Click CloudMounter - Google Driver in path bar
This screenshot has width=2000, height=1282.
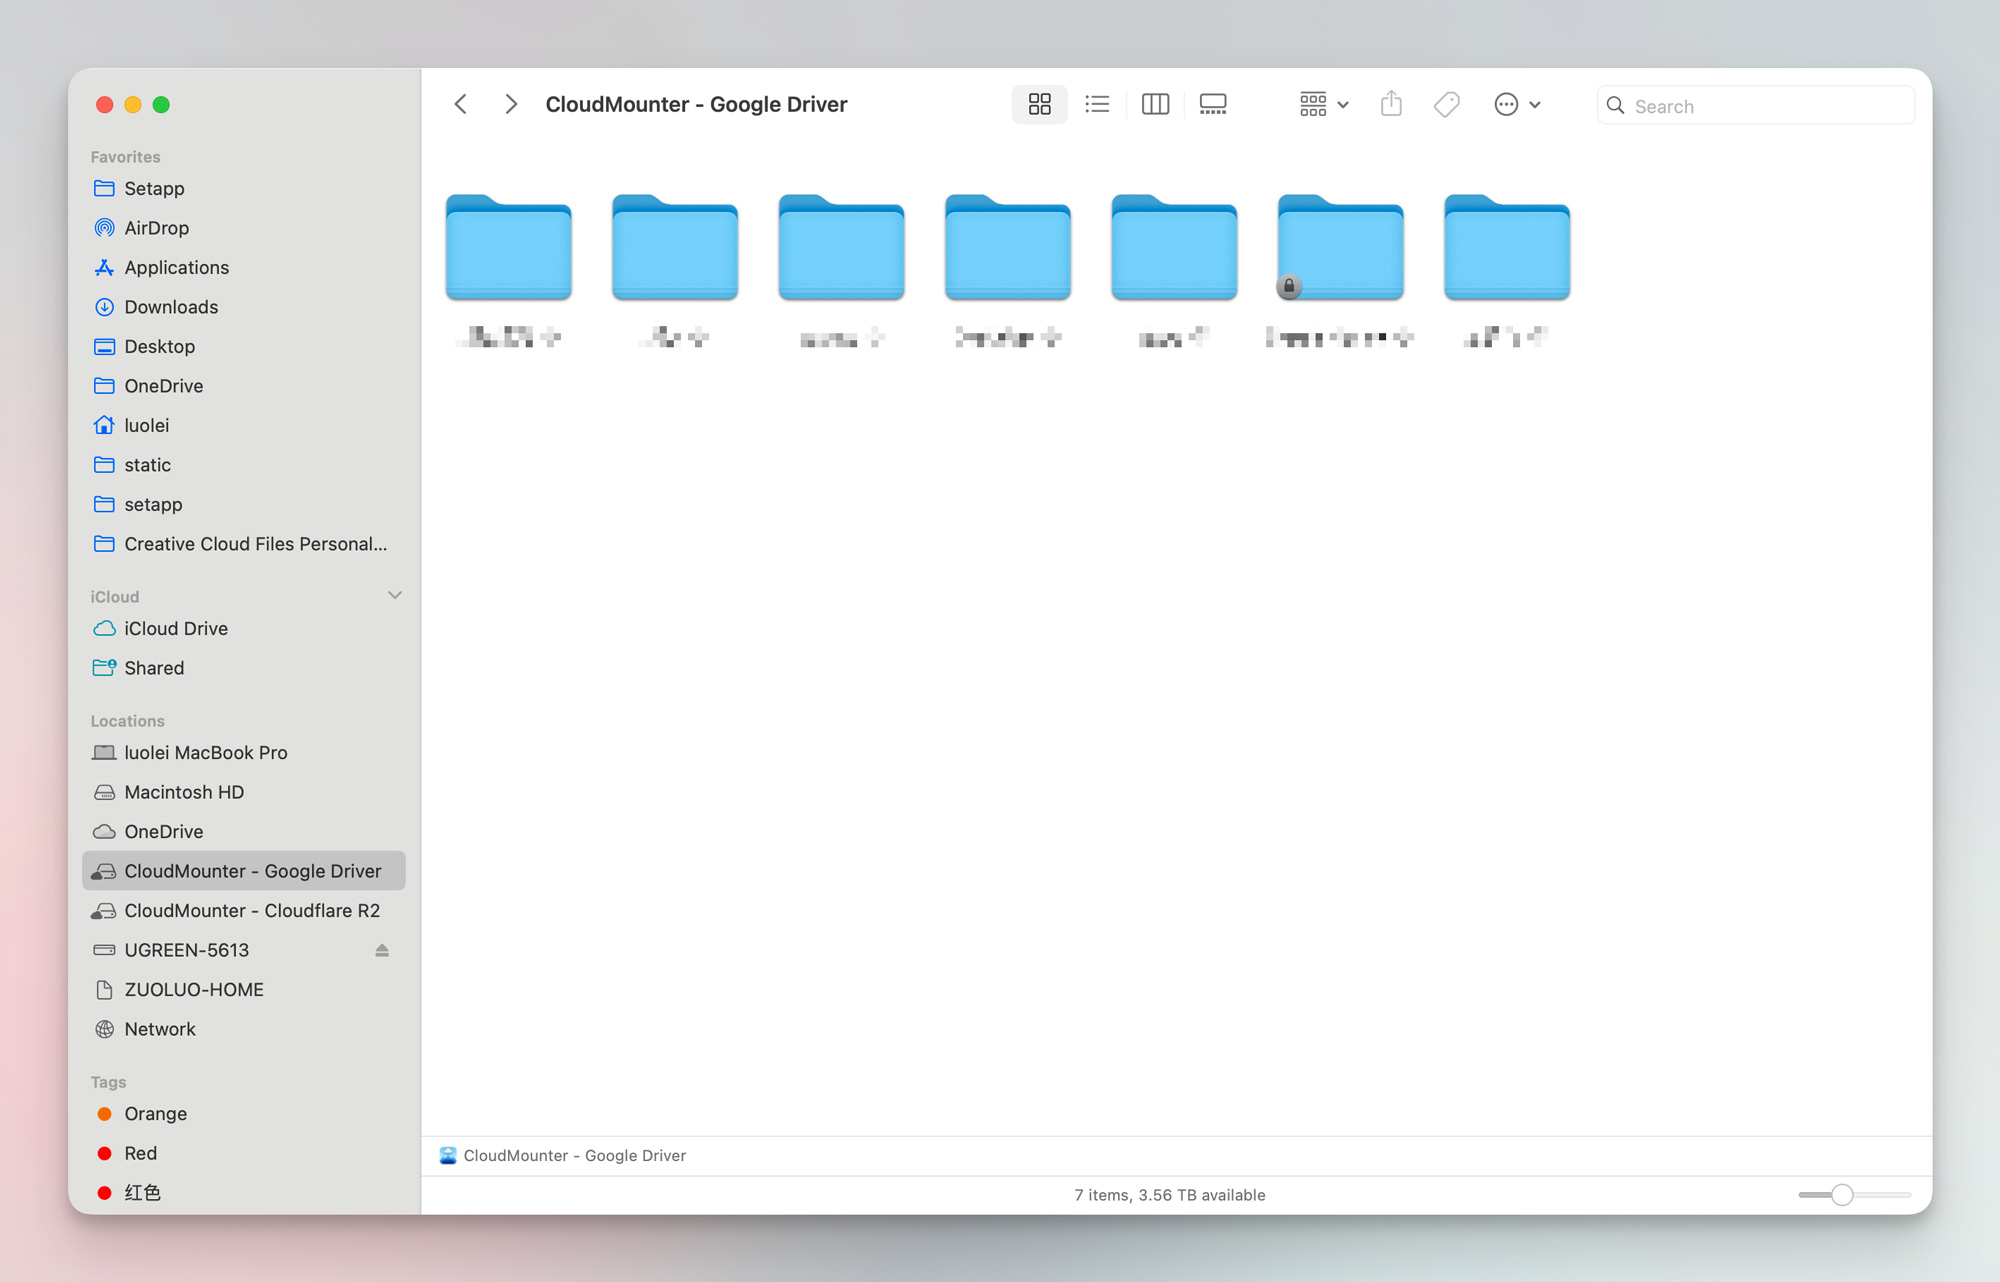tap(563, 1155)
